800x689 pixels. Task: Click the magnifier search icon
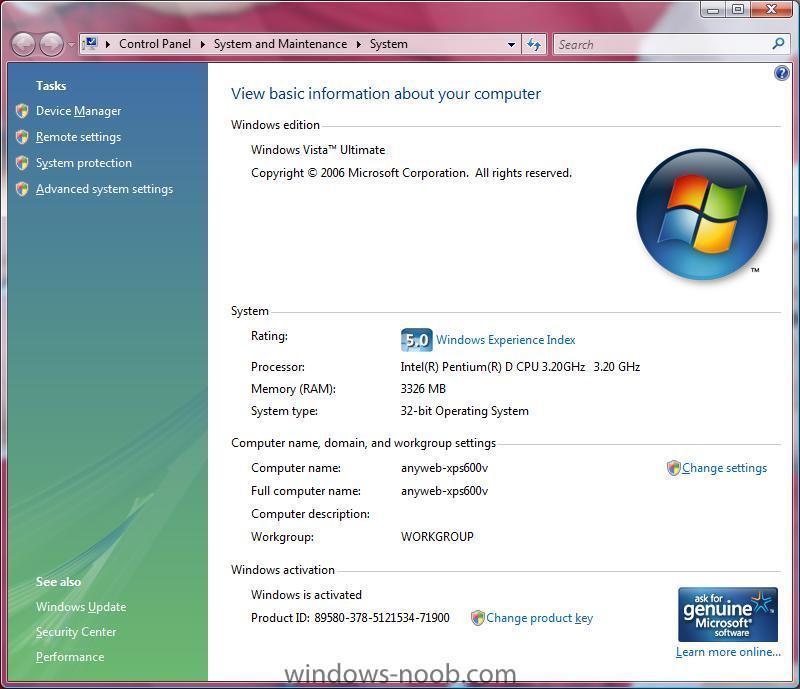pyautogui.click(x=779, y=44)
